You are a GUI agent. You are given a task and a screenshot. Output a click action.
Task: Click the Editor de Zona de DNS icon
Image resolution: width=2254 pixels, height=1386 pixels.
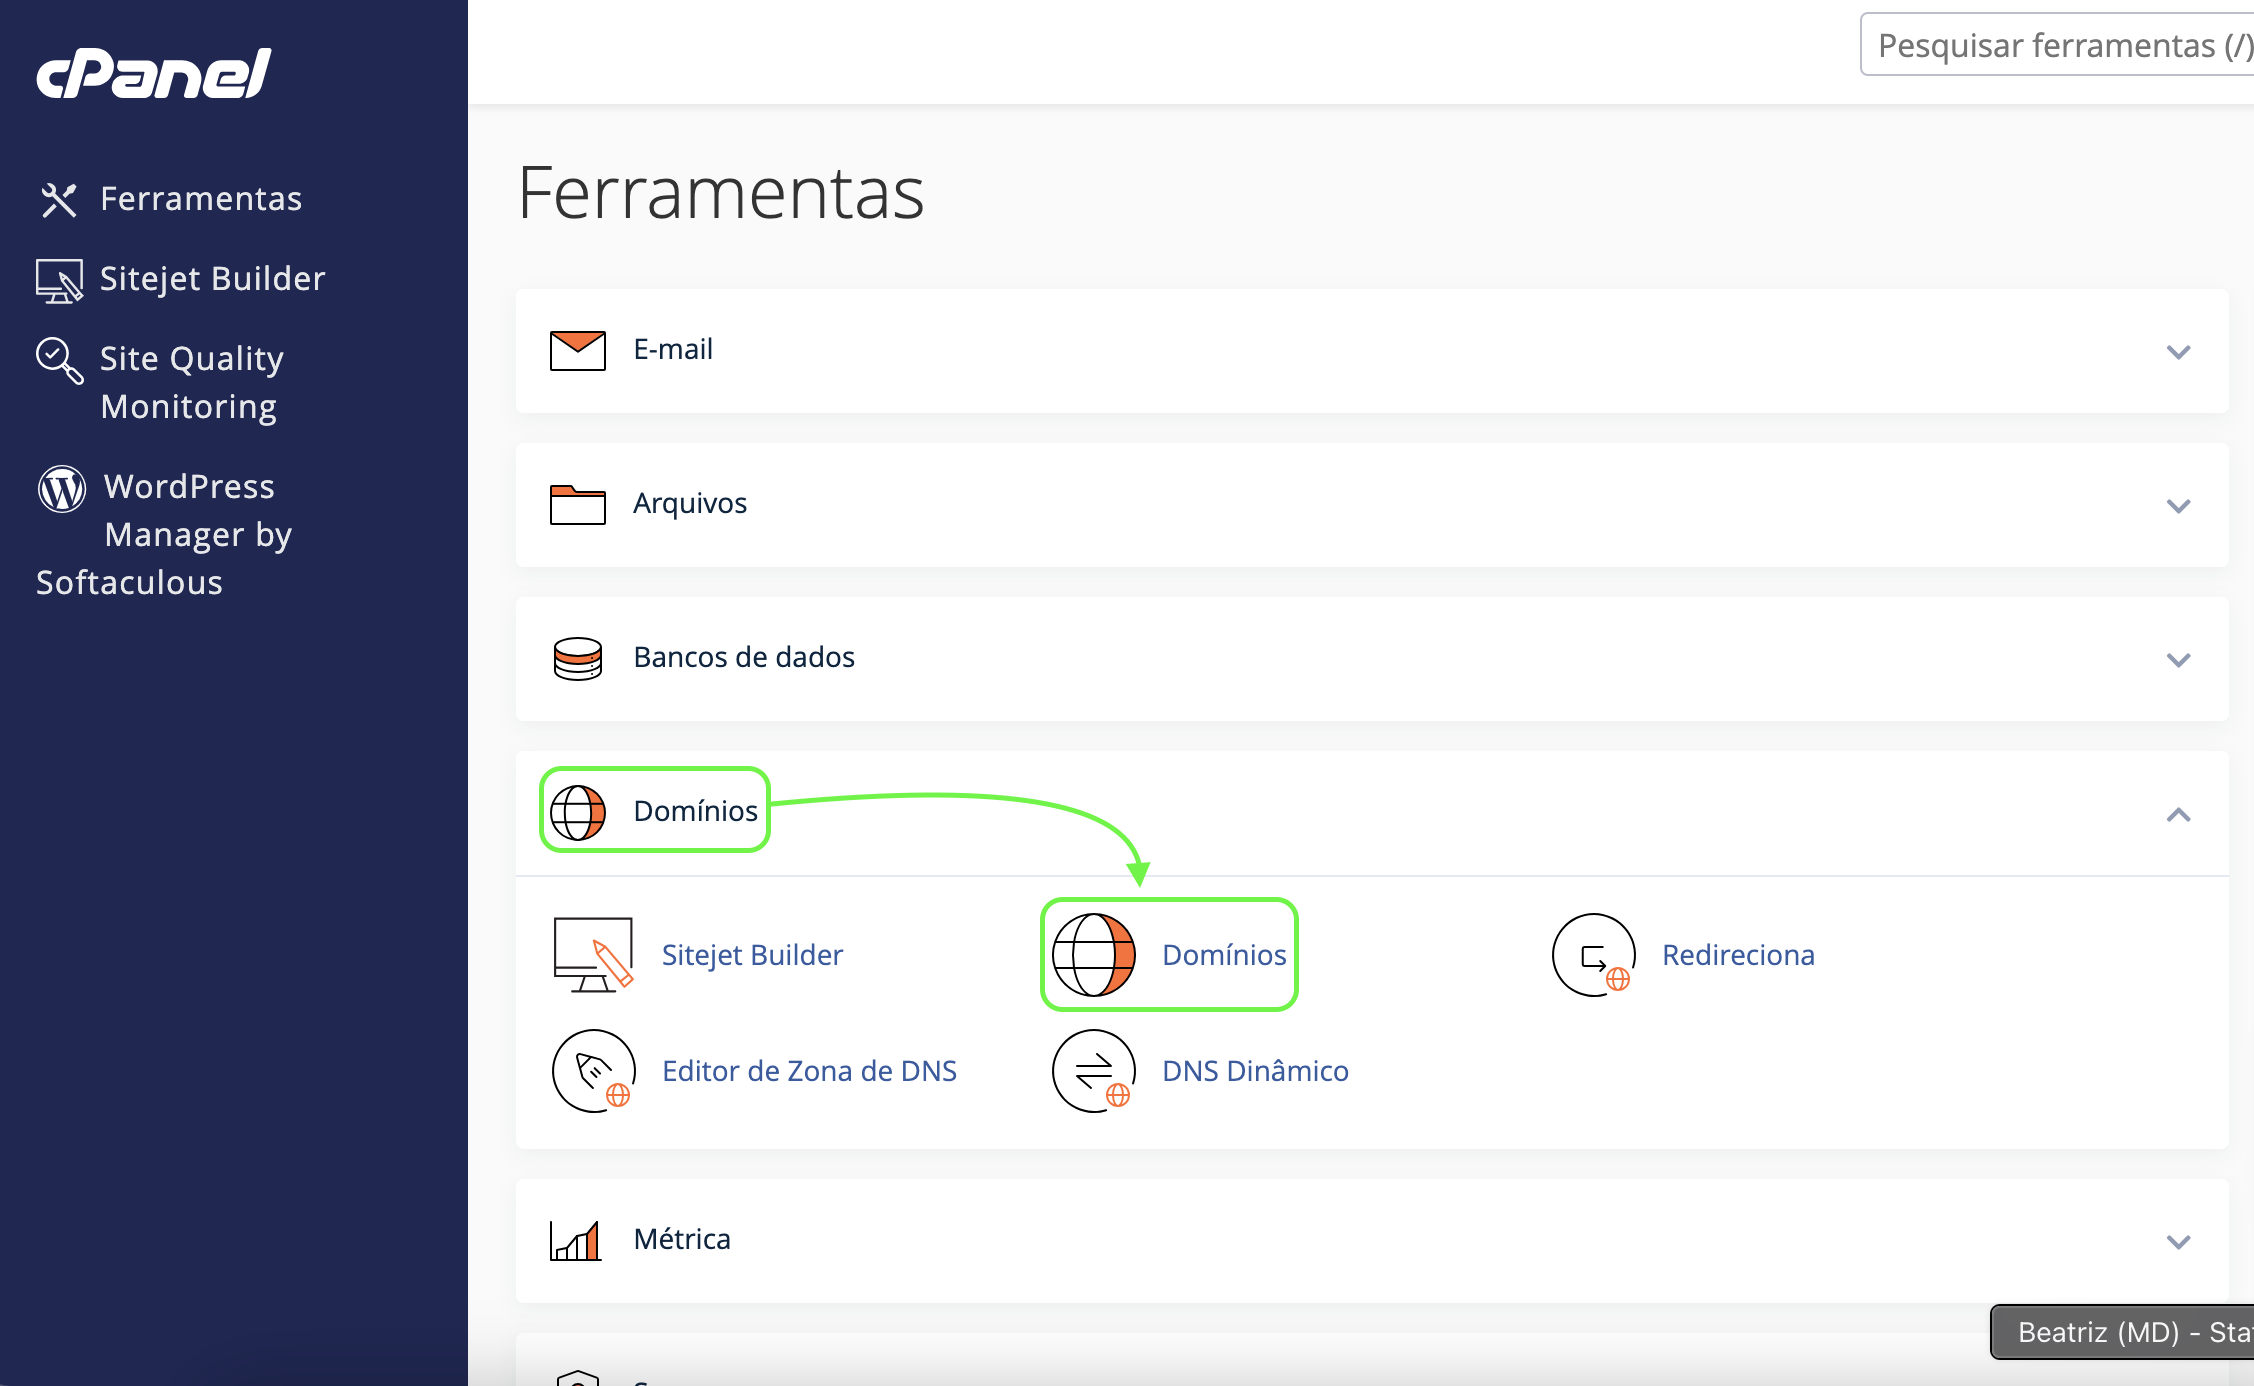(x=594, y=1071)
